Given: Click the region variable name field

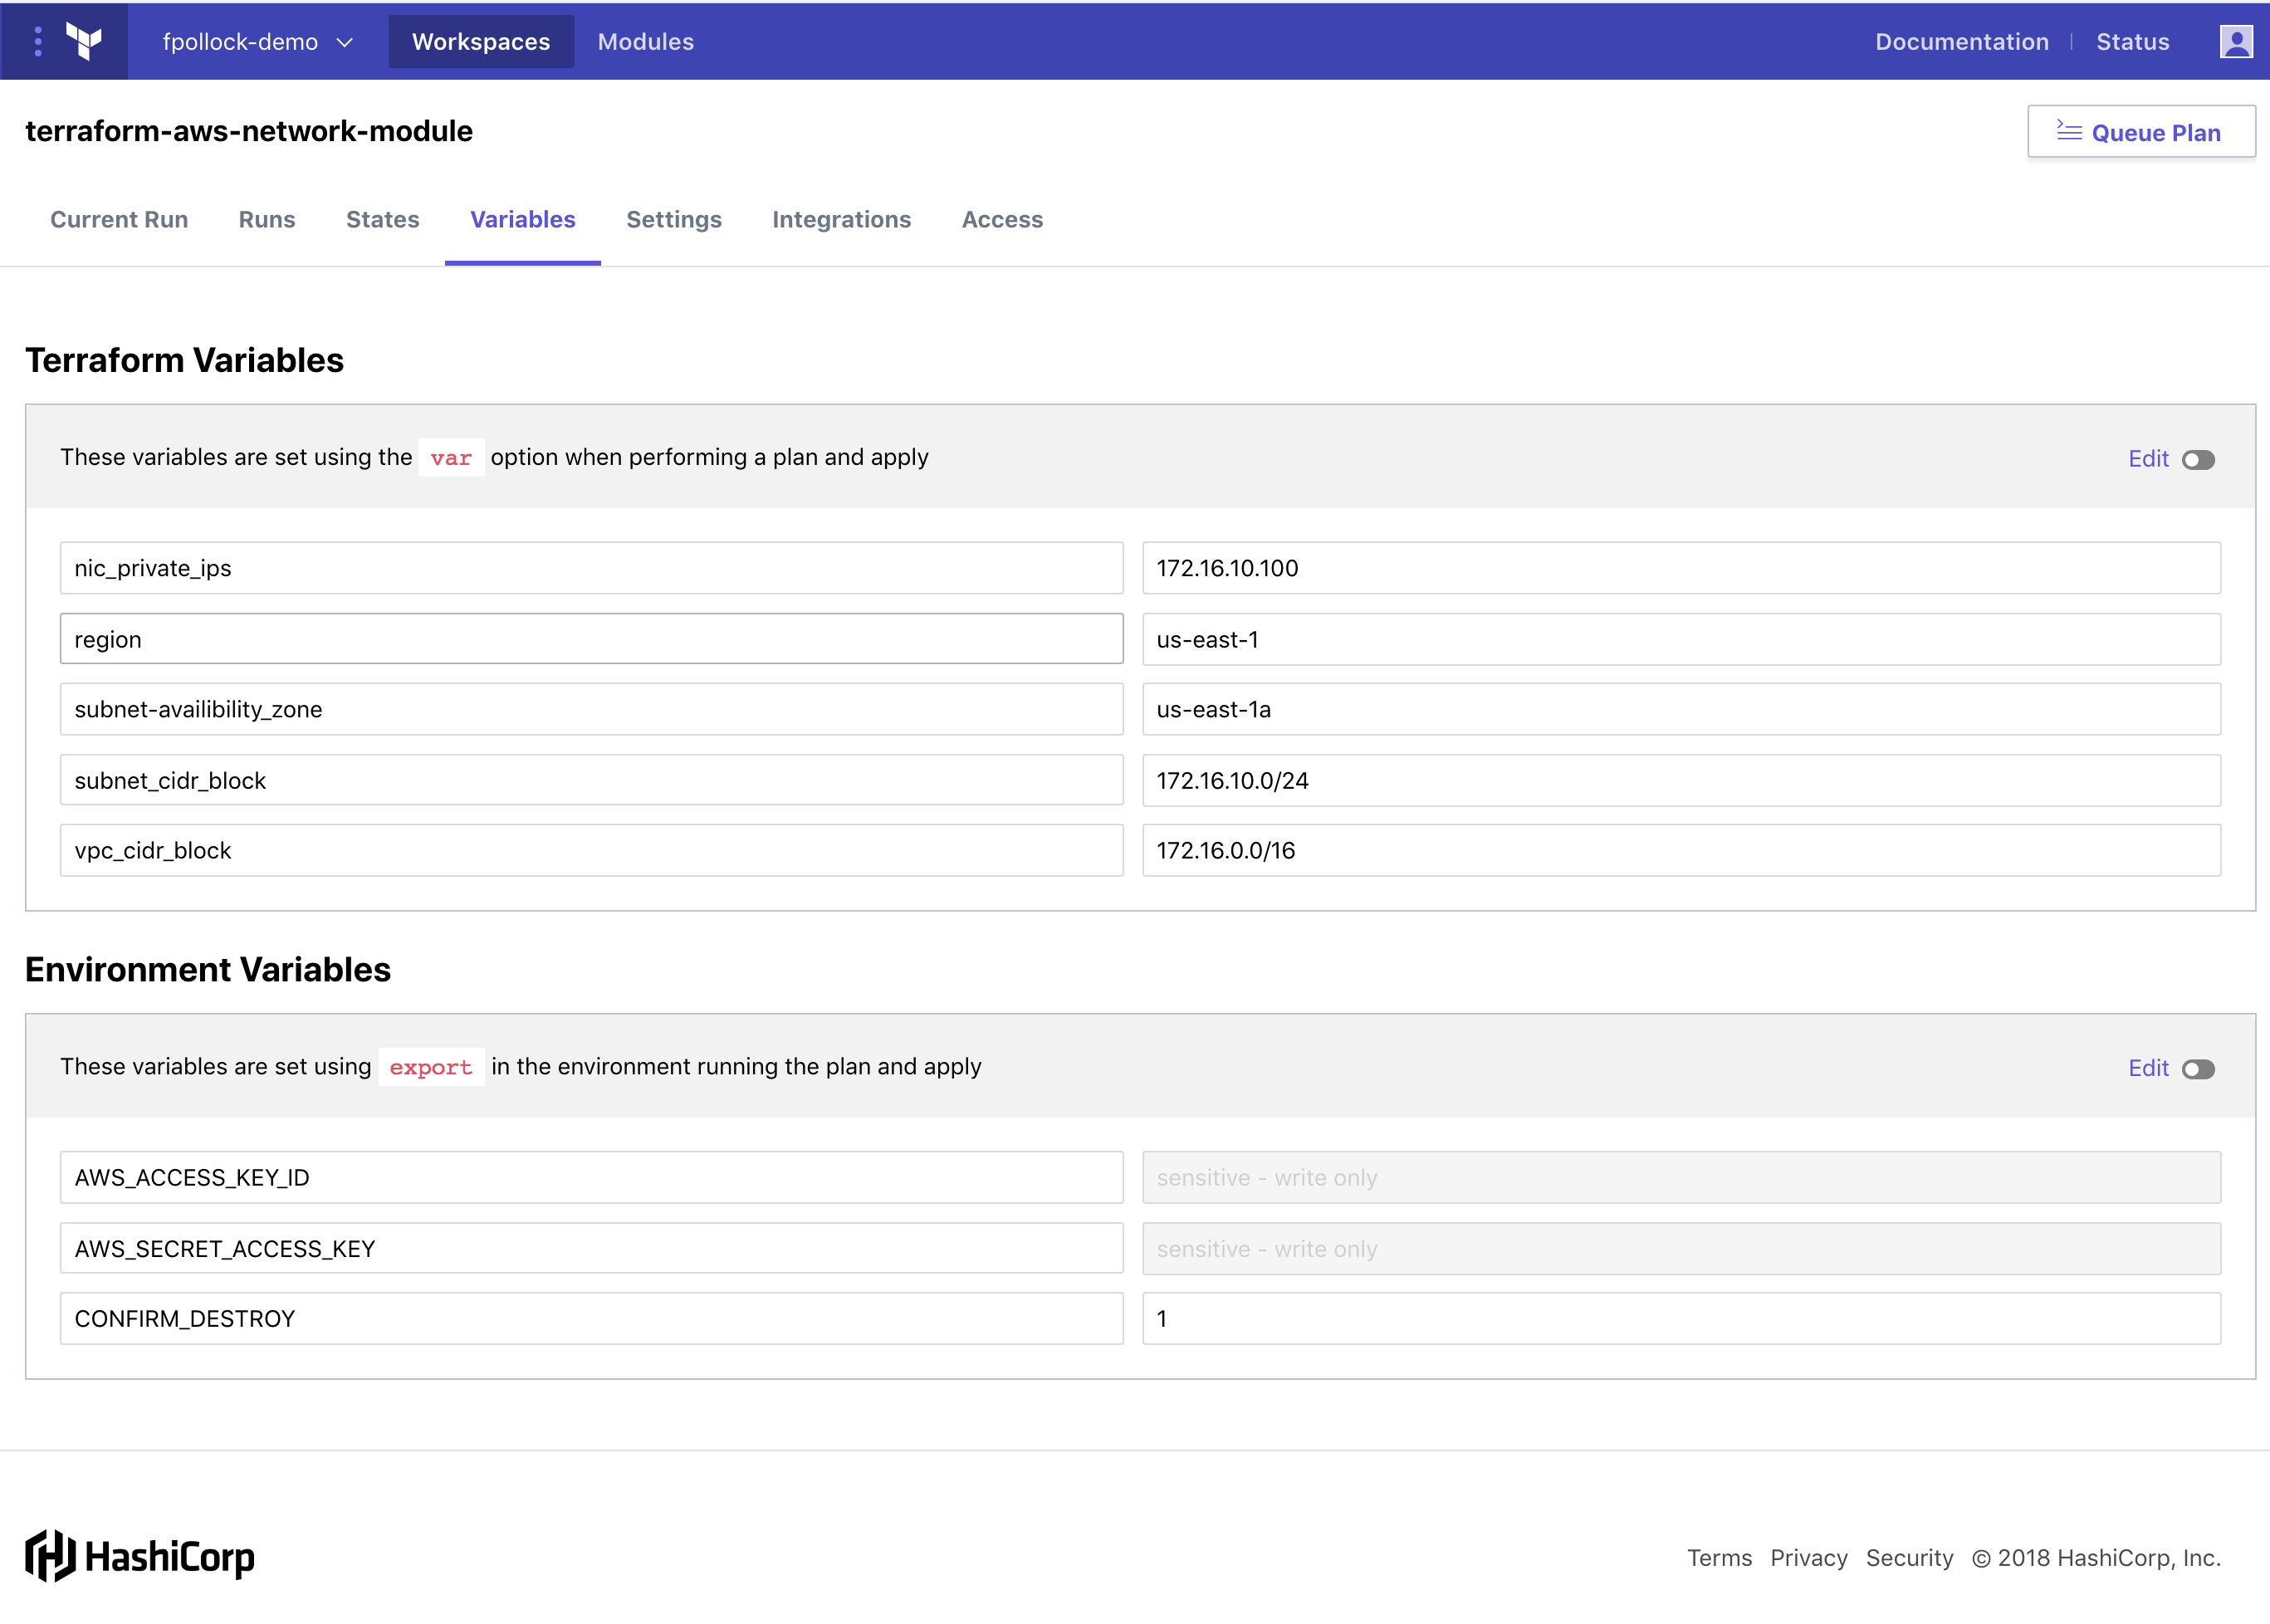Looking at the screenshot, I should coord(591,639).
